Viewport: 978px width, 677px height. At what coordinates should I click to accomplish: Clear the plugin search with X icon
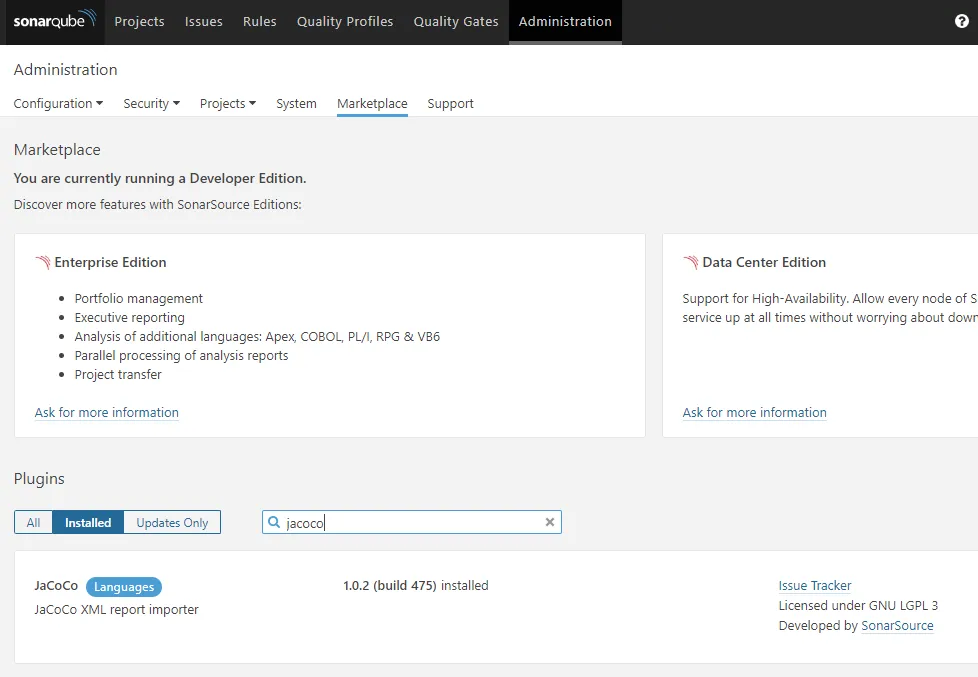click(x=549, y=522)
